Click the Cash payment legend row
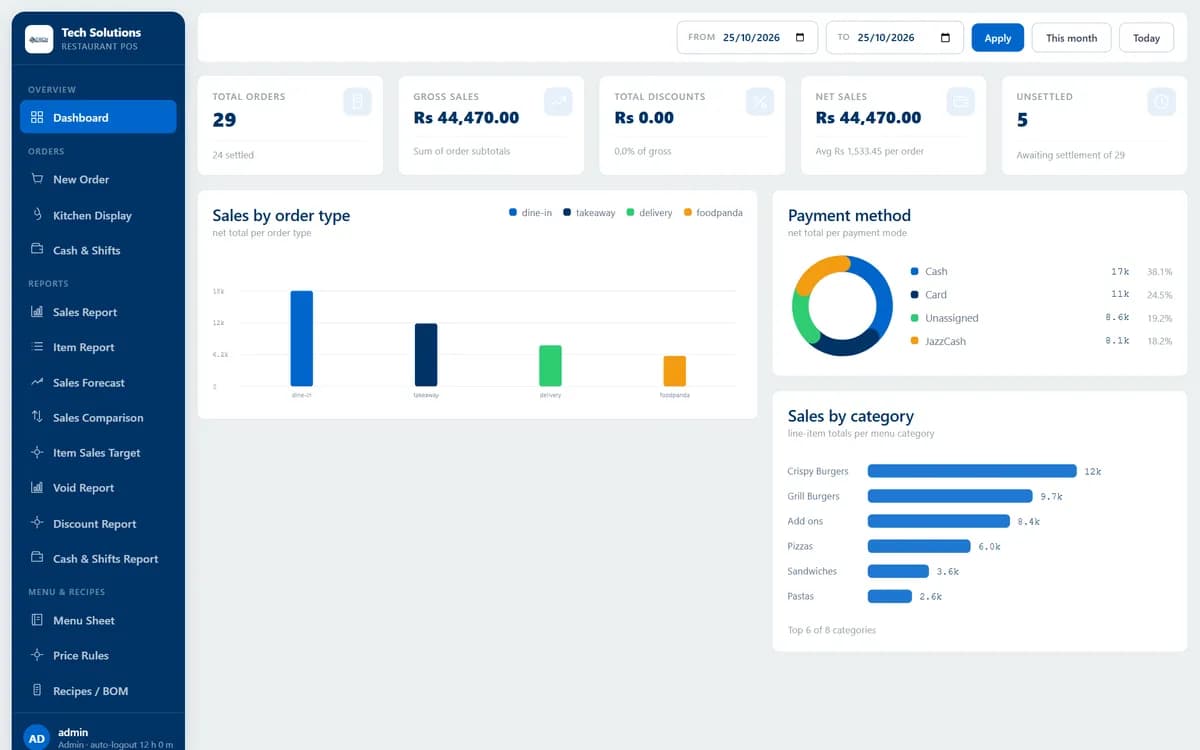1200x750 pixels. click(1041, 271)
